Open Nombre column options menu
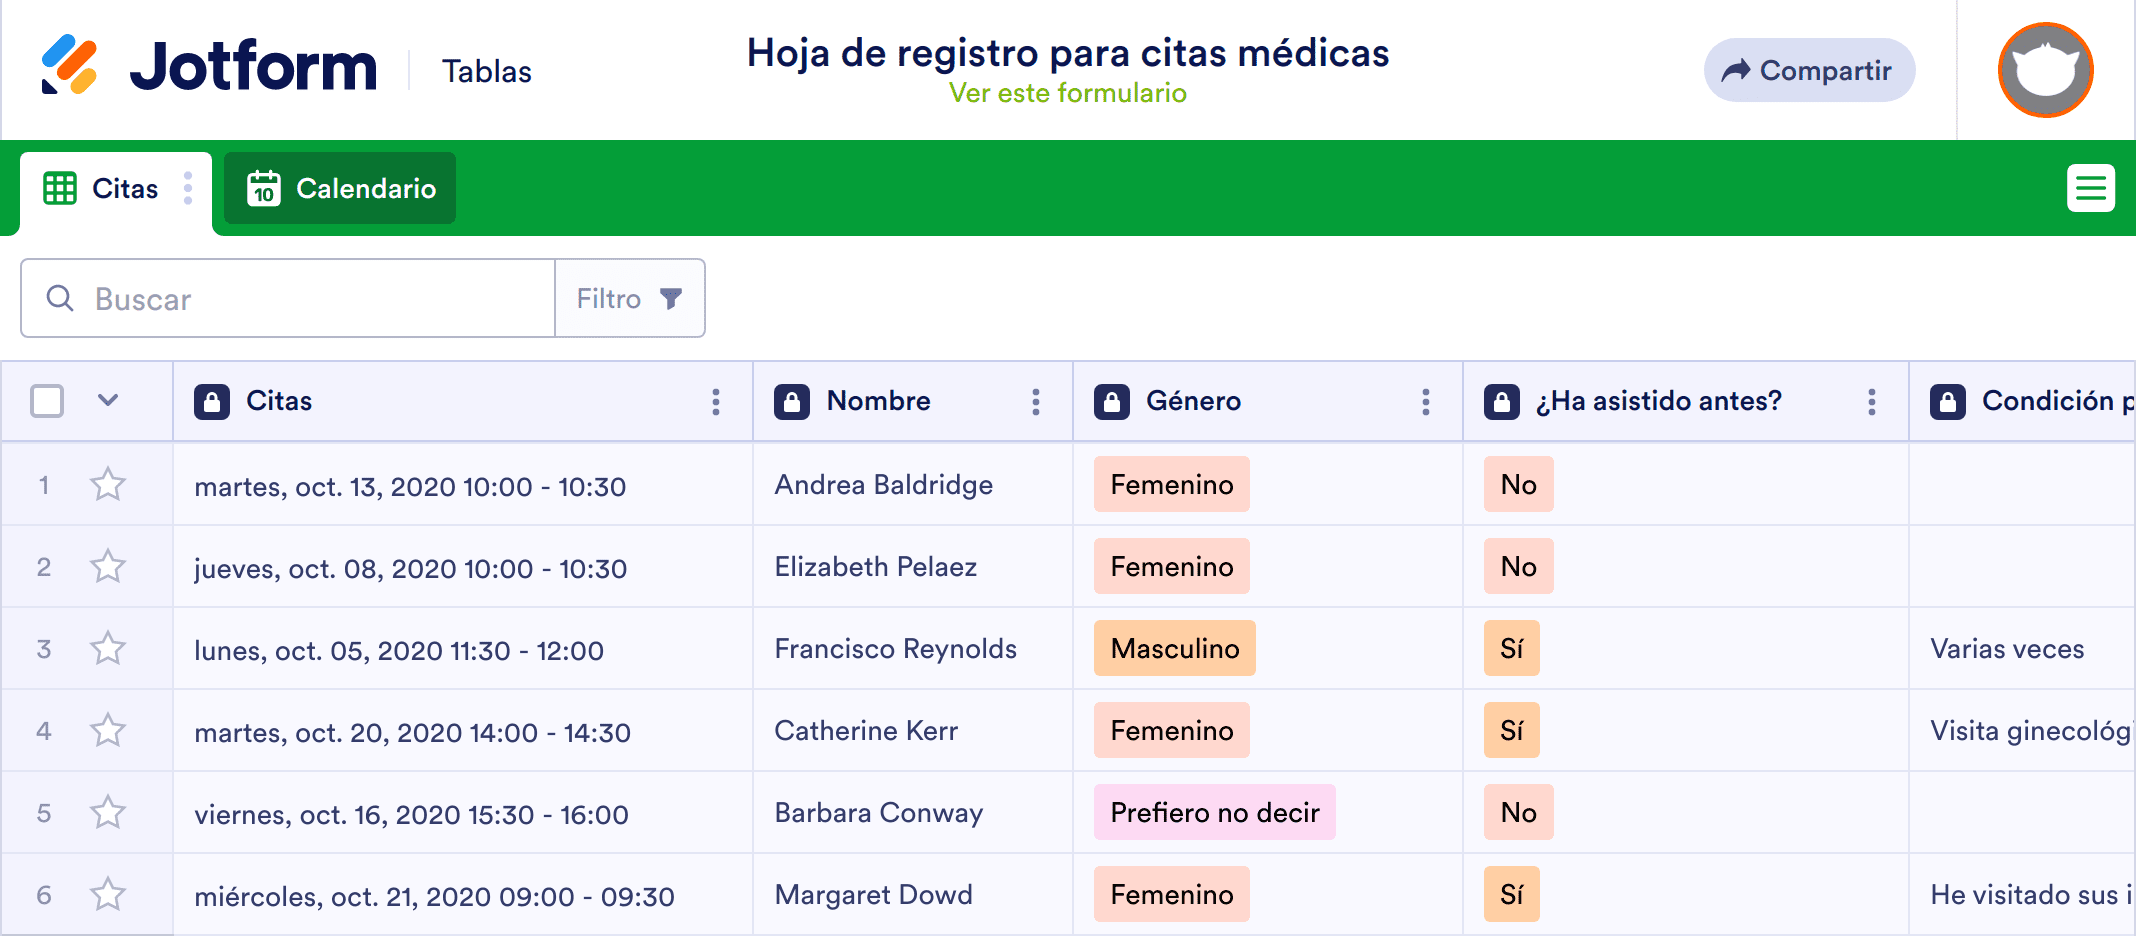This screenshot has width=2136, height=936. click(1036, 402)
